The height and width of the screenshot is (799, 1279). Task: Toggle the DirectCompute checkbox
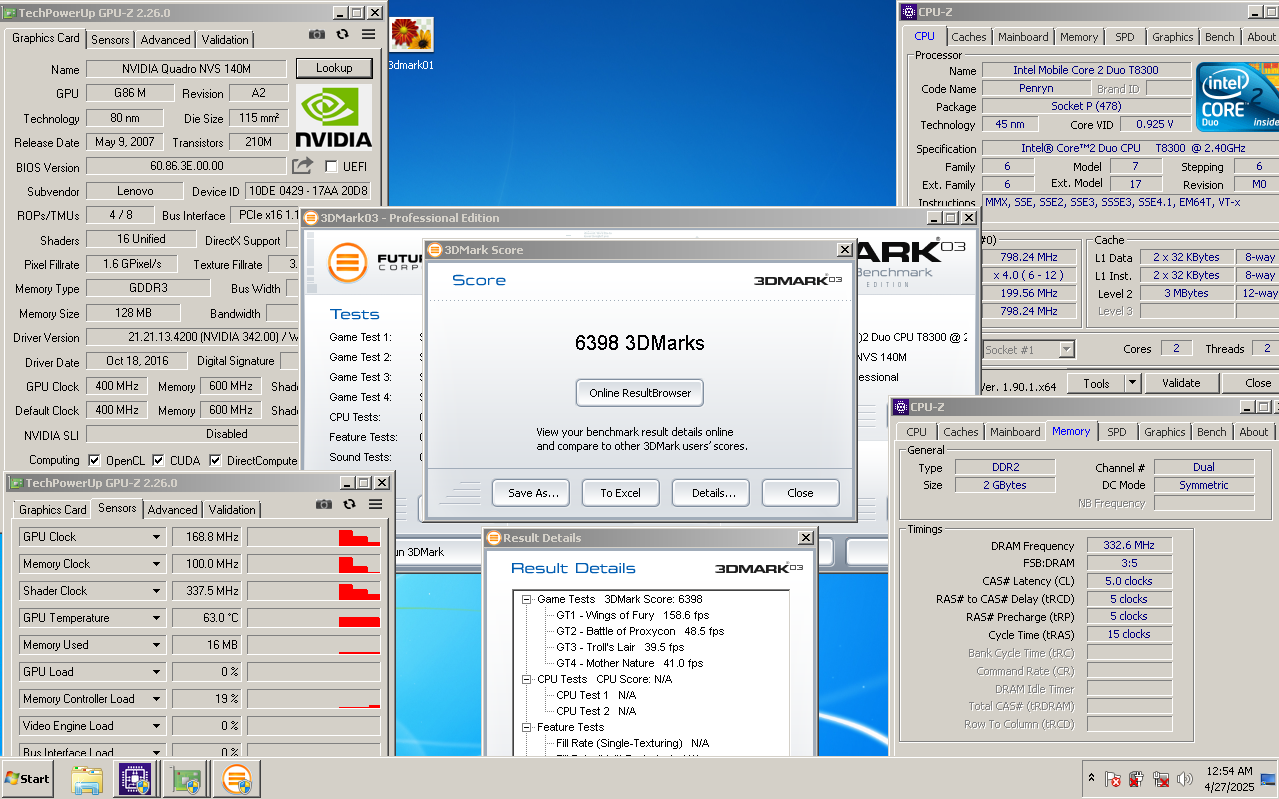tap(215, 460)
